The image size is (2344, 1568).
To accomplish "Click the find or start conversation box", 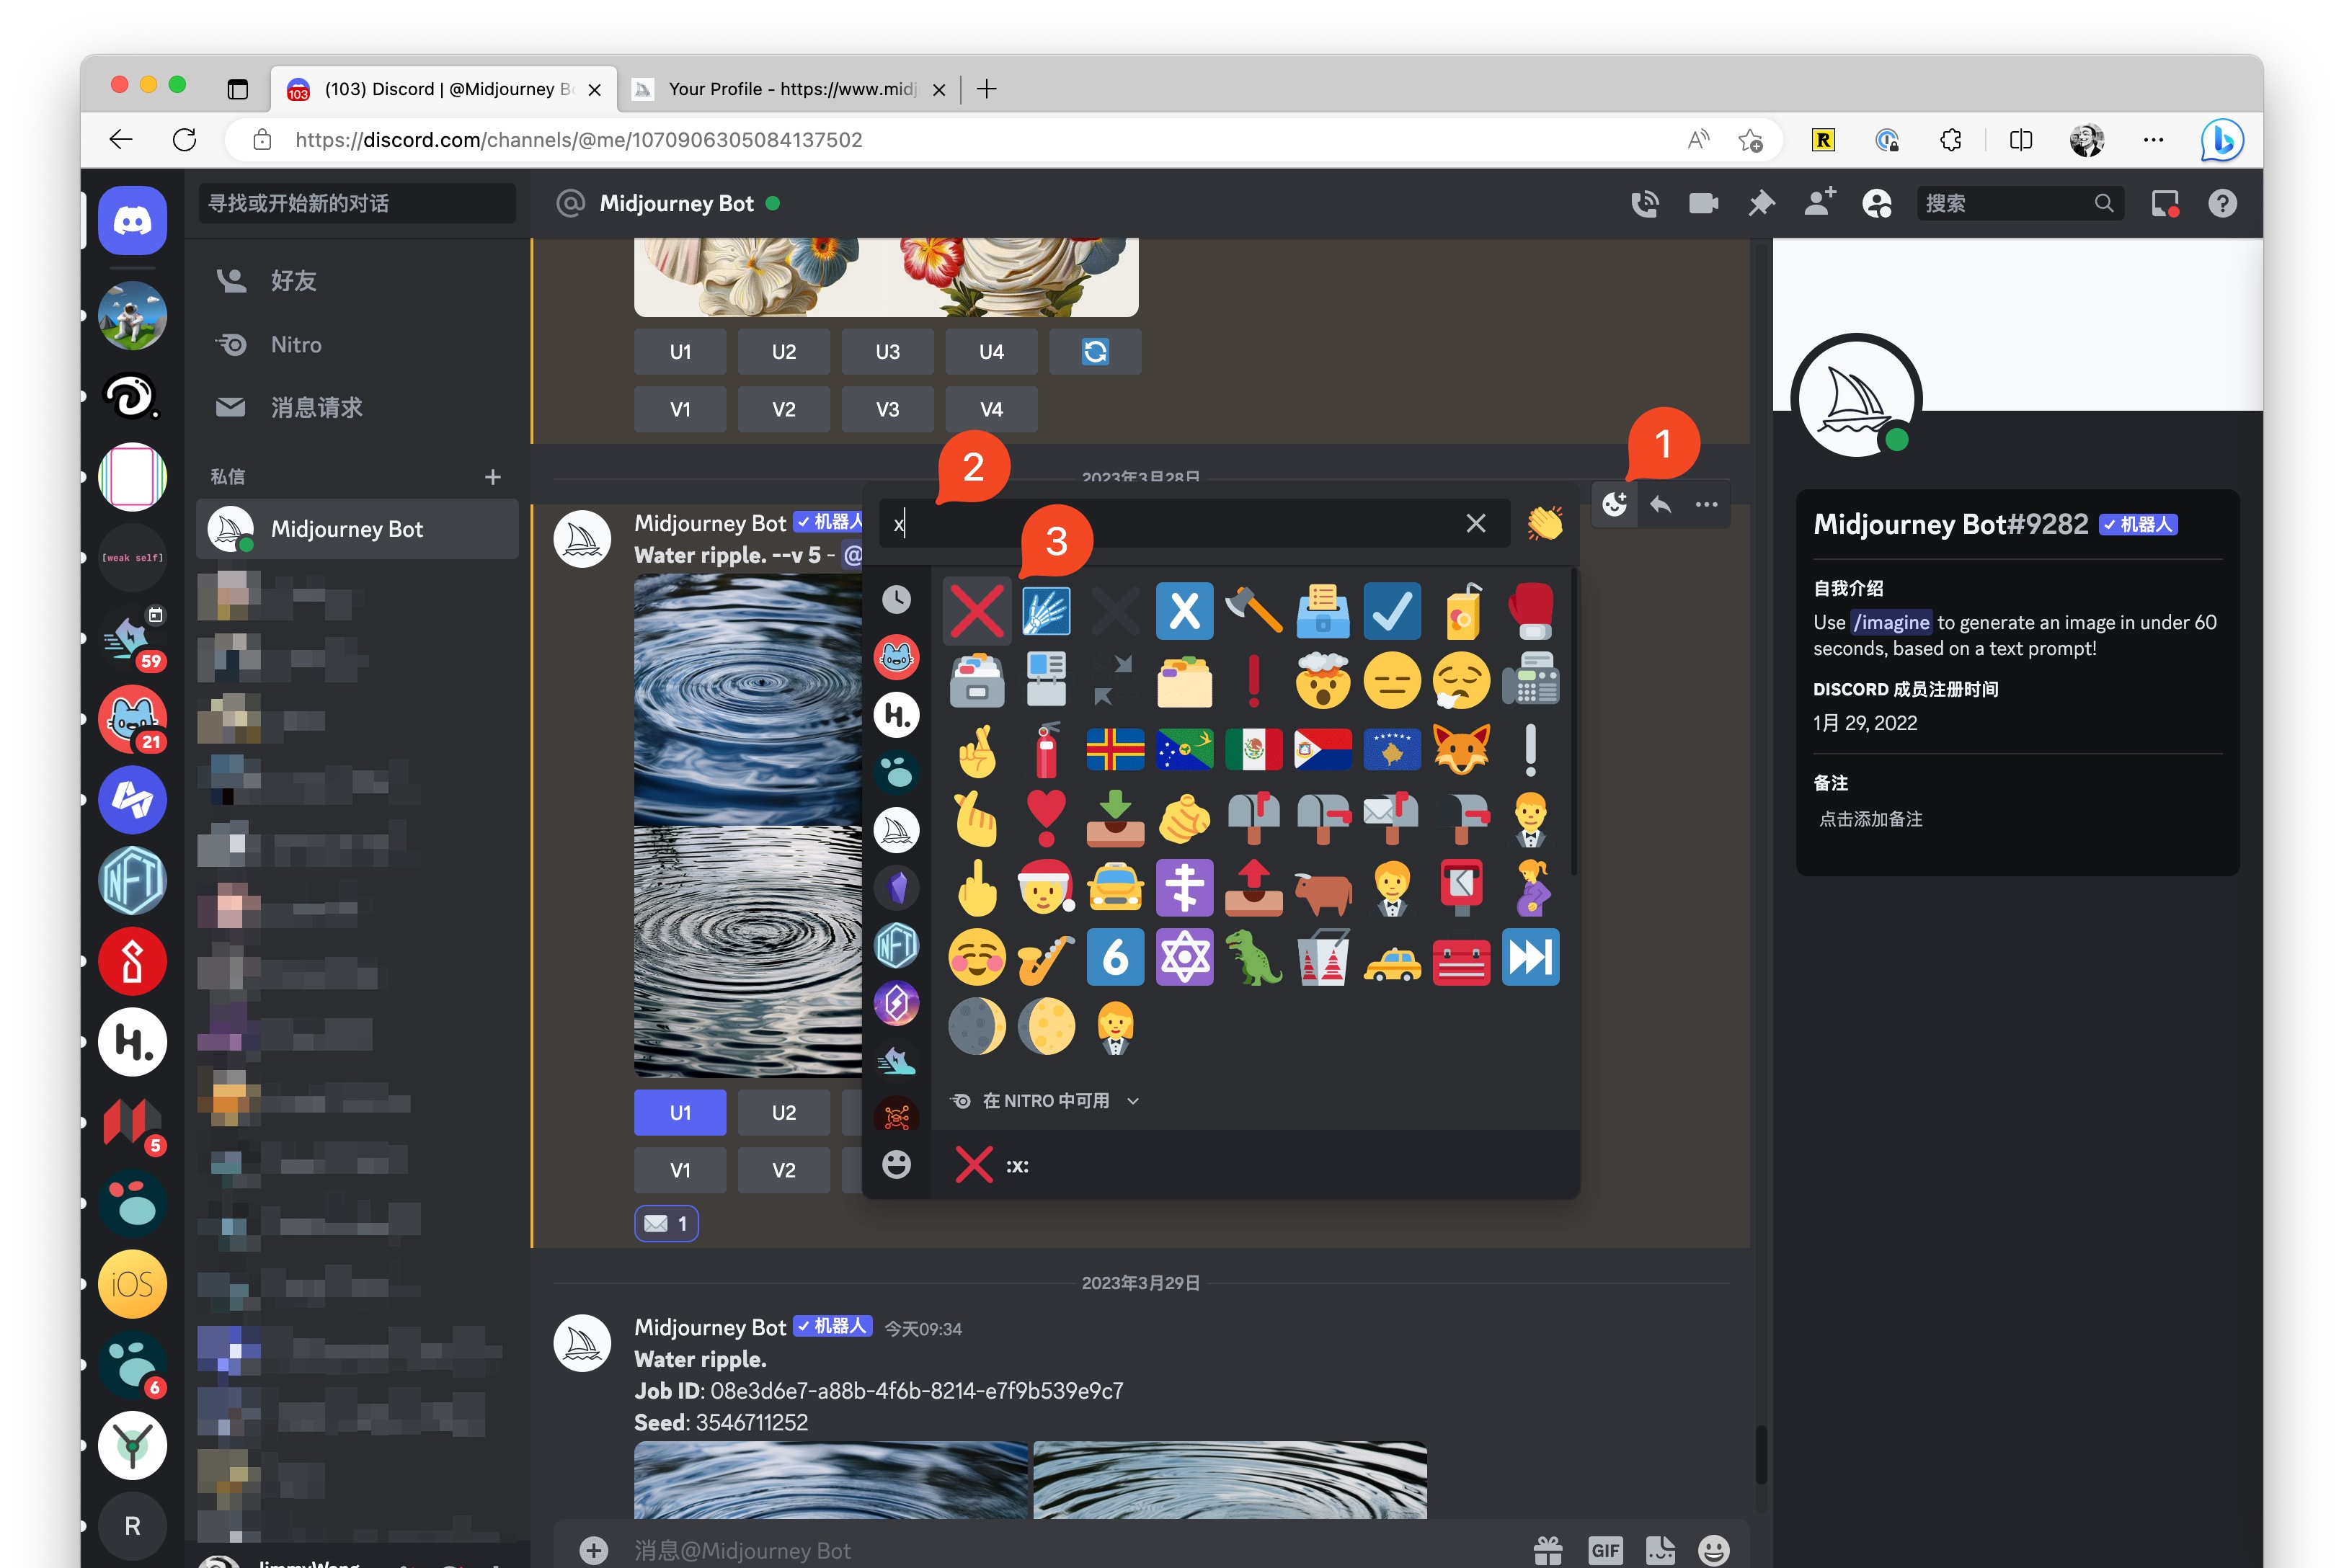I will [x=357, y=203].
